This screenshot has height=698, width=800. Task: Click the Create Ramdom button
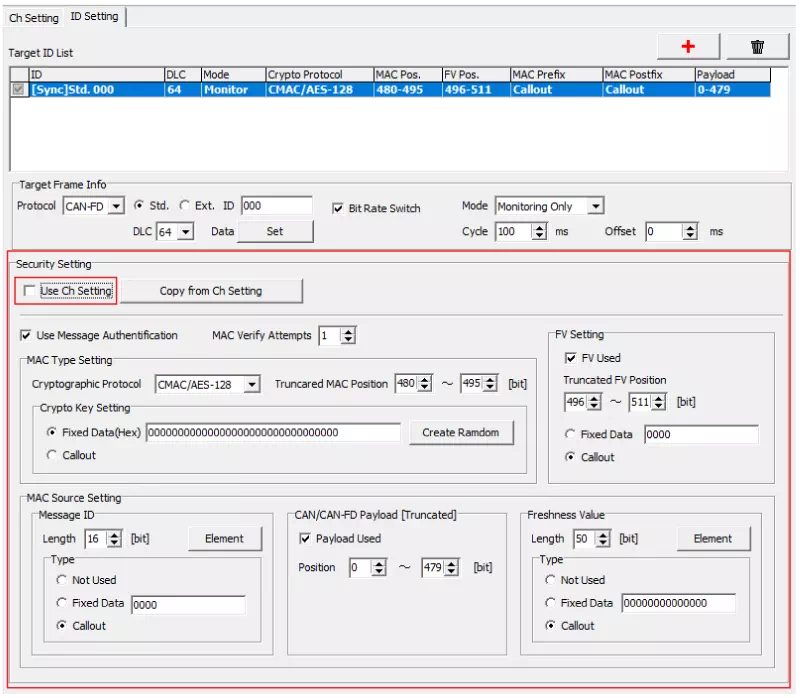(461, 433)
